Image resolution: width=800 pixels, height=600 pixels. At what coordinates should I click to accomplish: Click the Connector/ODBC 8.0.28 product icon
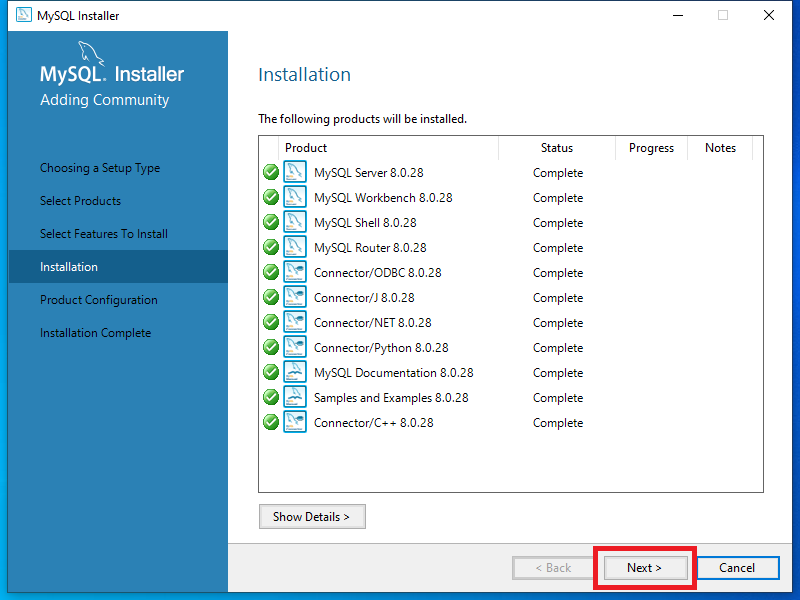[295, 272]
